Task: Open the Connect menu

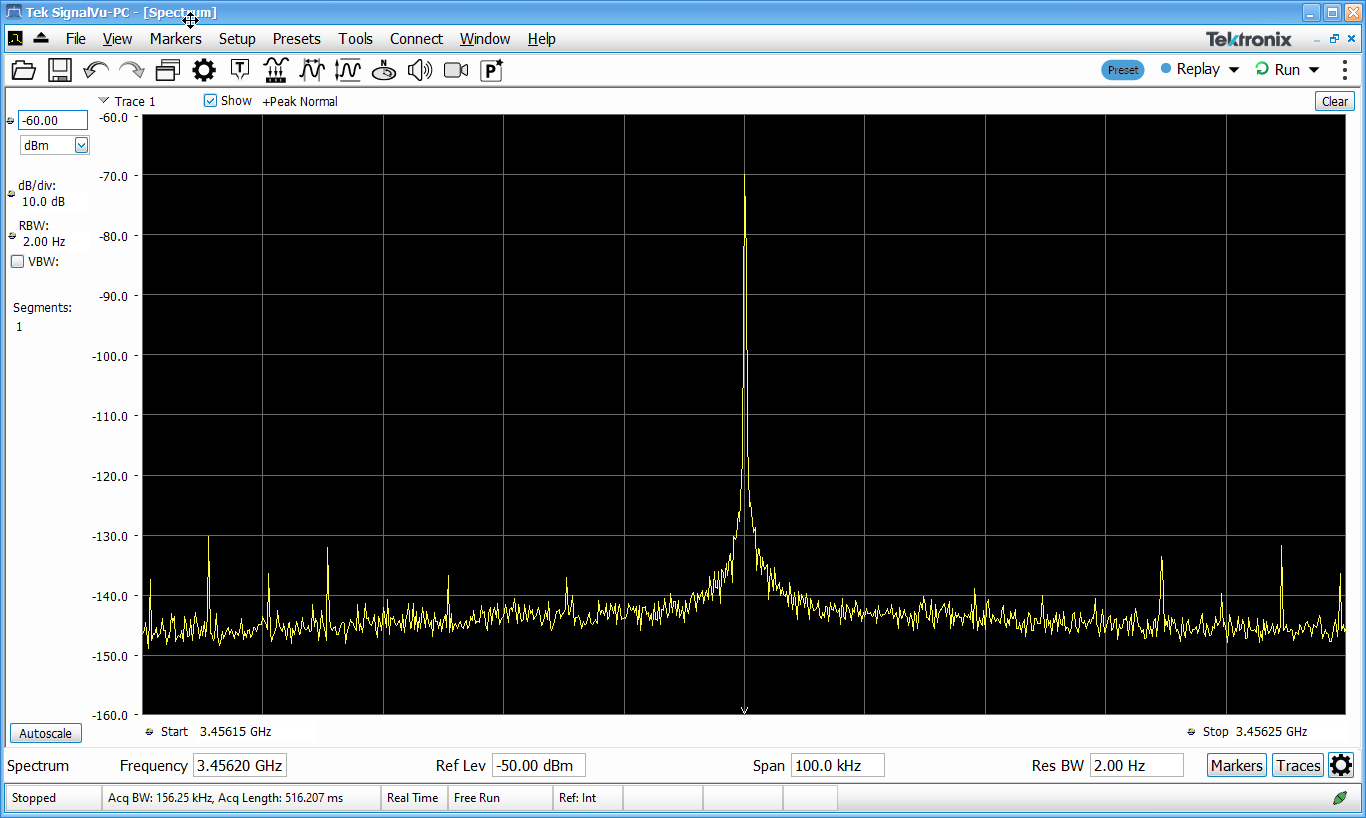Action: (416, 39)
